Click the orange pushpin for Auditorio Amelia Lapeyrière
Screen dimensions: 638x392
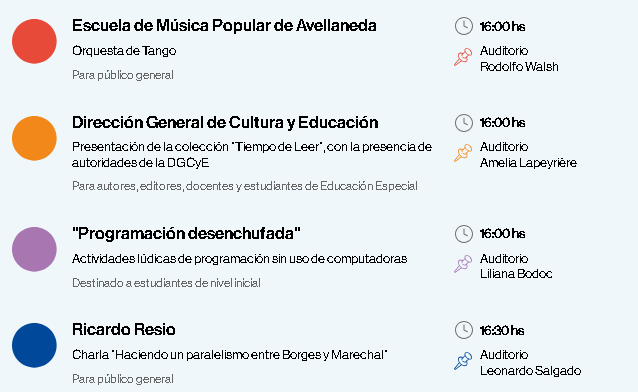(x=463, y=153)
